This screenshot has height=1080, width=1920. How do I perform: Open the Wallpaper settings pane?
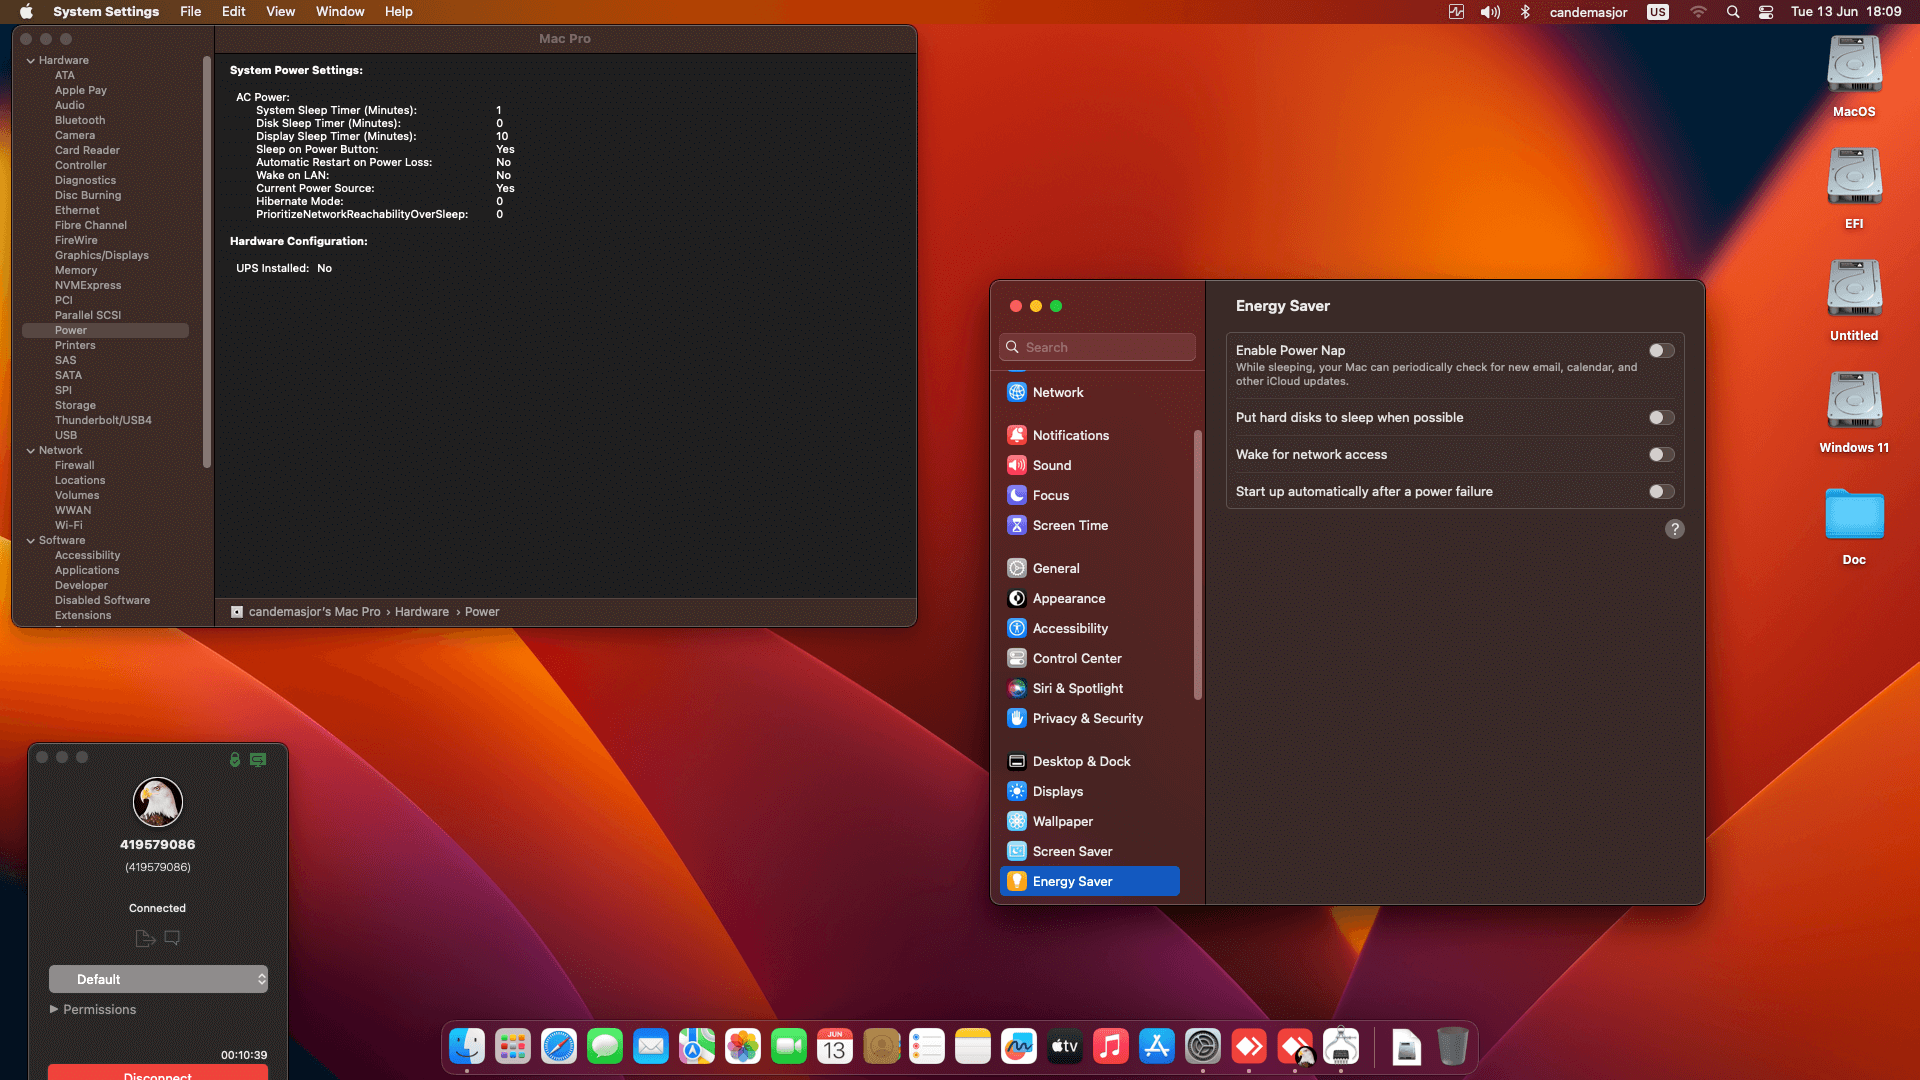tap(1062, 821)
